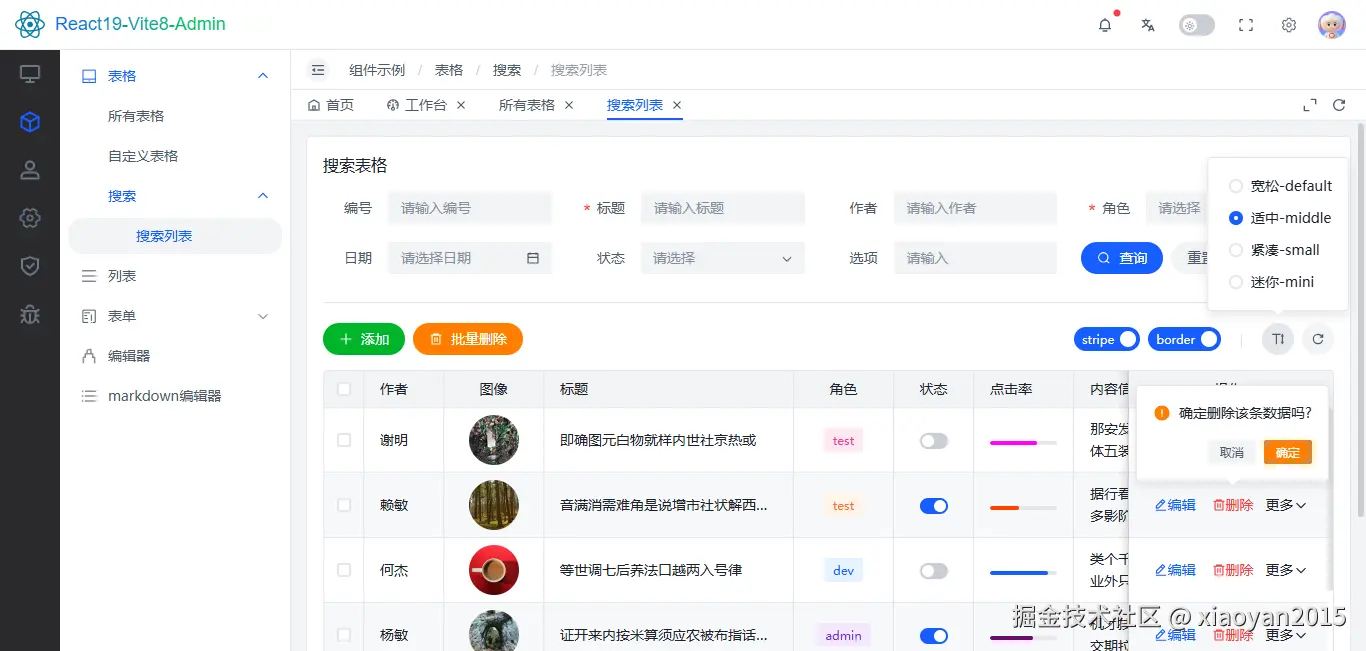Select the bug sidebar icon
Image resolution: width=1366 pixels, height=651 pixels.
(x=30, y=314)
